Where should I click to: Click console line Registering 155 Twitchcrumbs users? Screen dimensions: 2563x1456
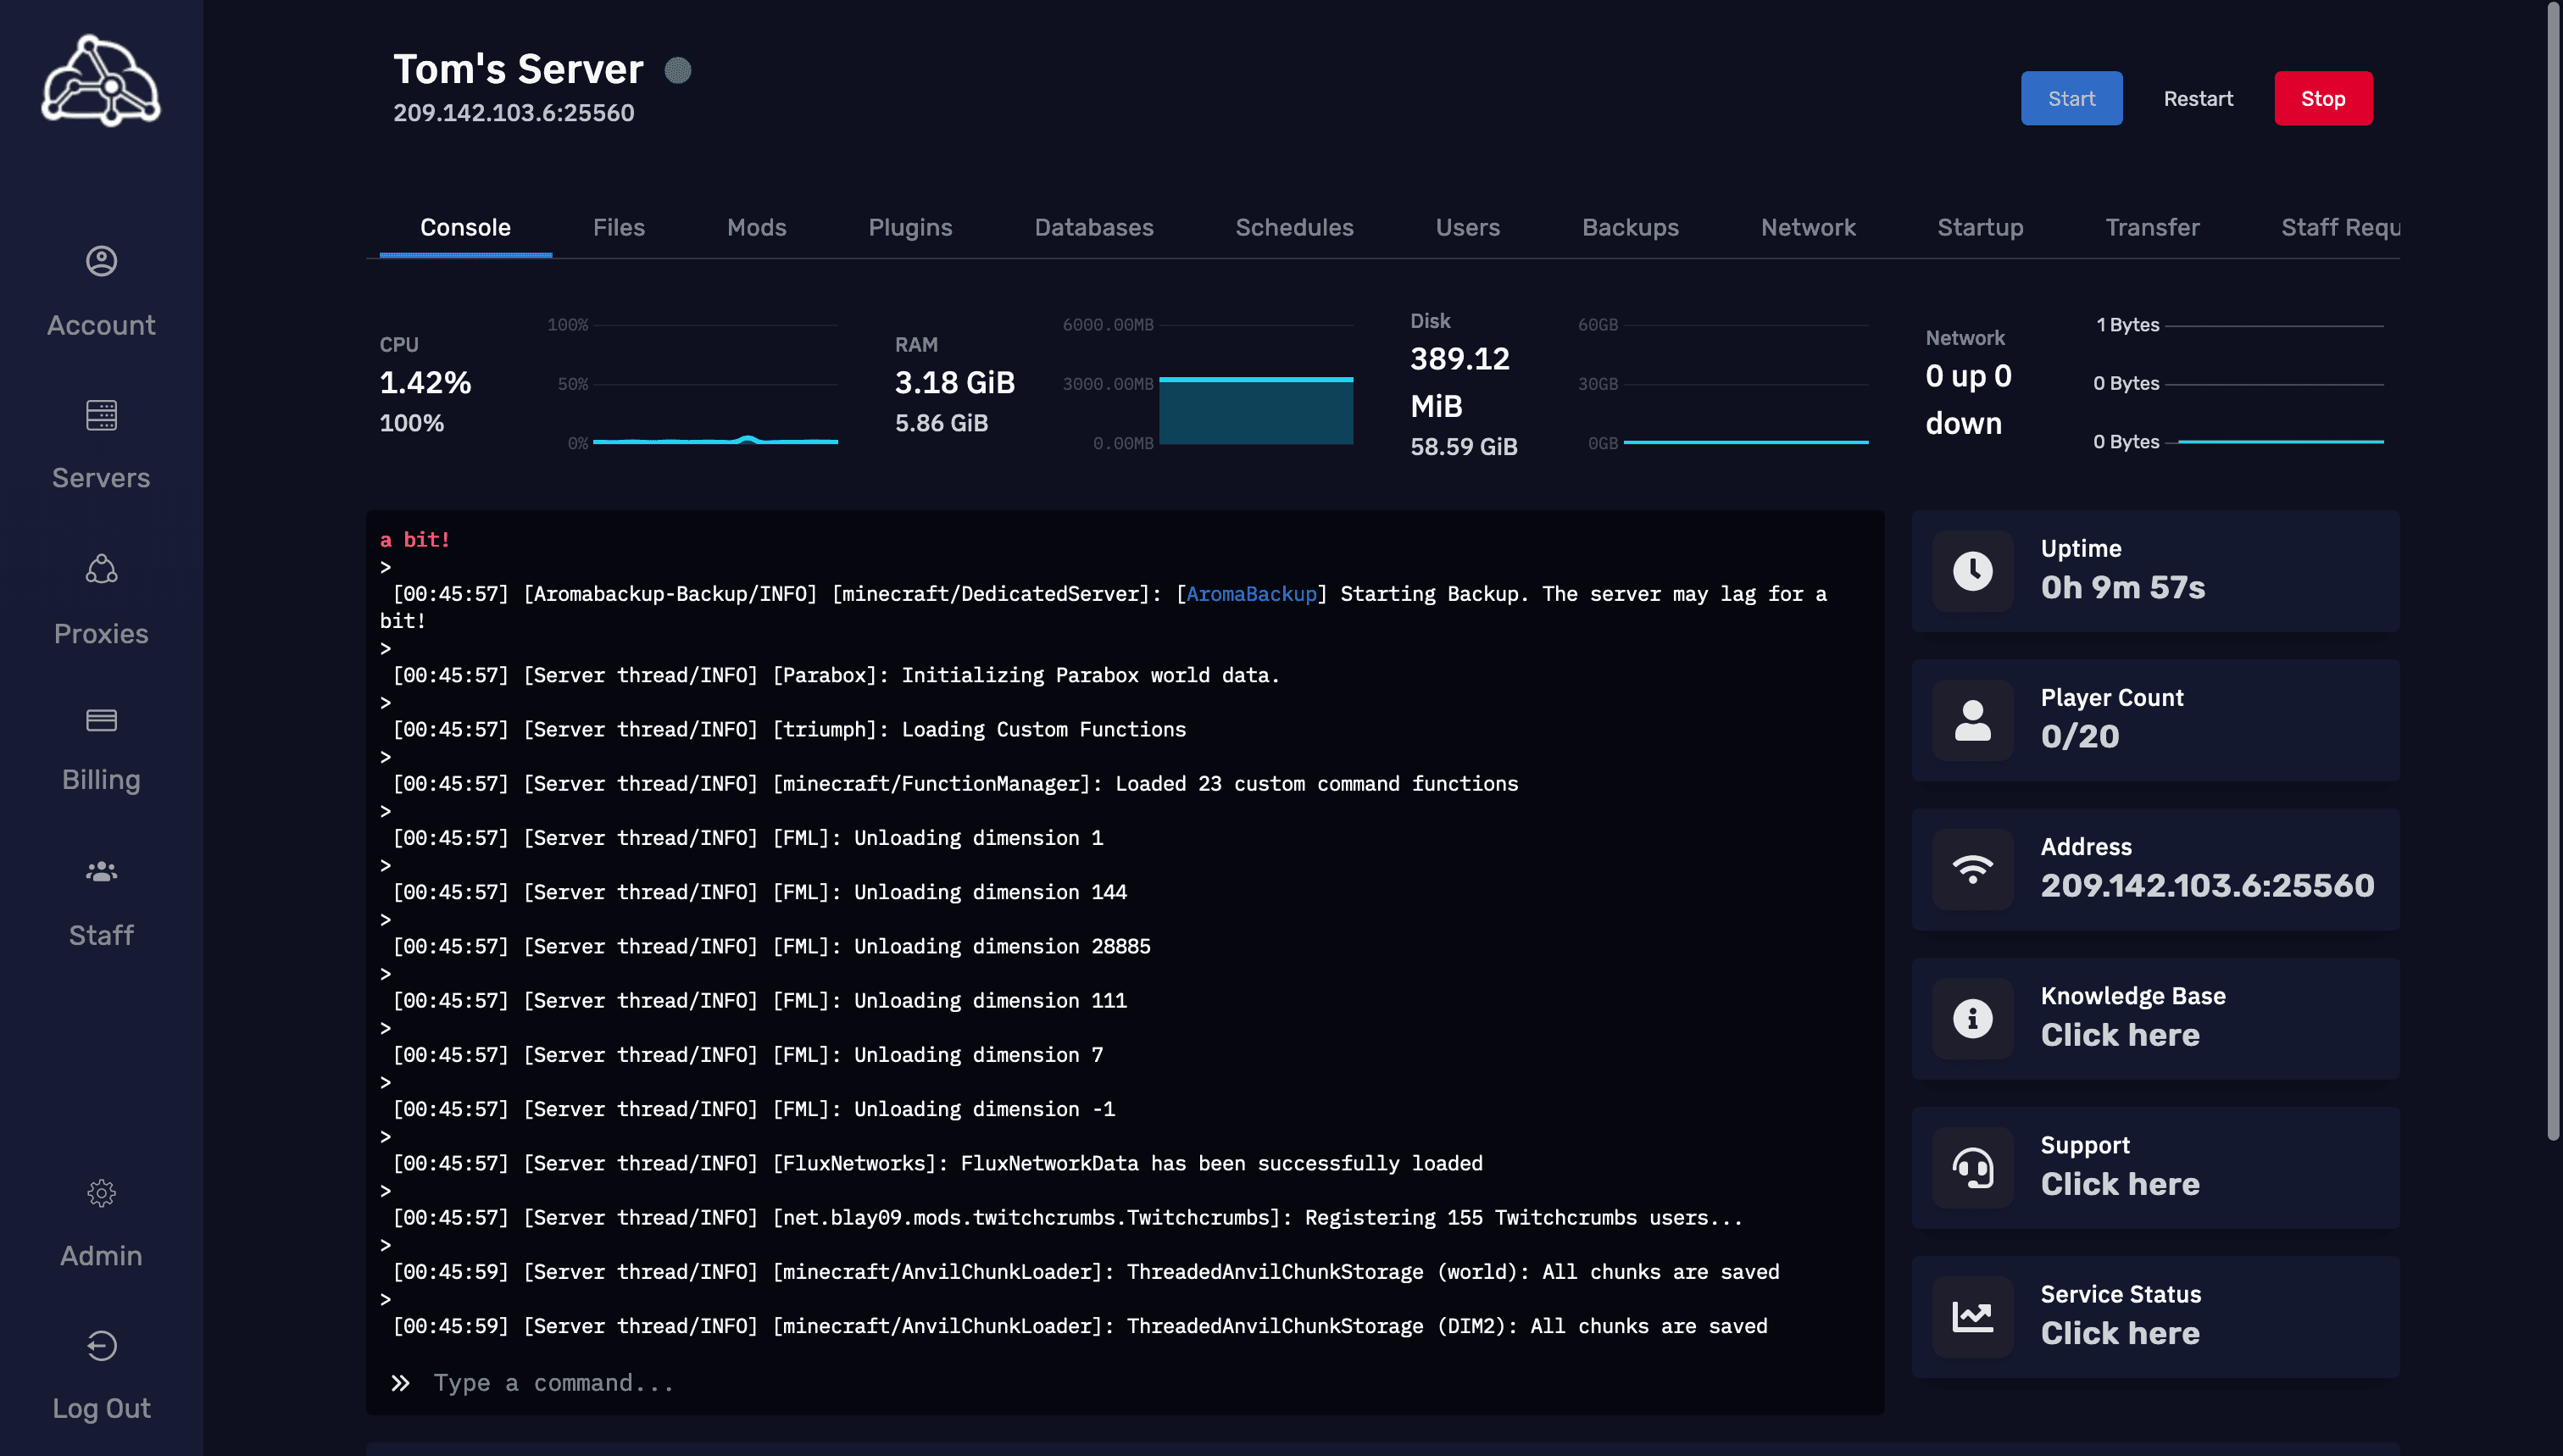[1067, 1217]
